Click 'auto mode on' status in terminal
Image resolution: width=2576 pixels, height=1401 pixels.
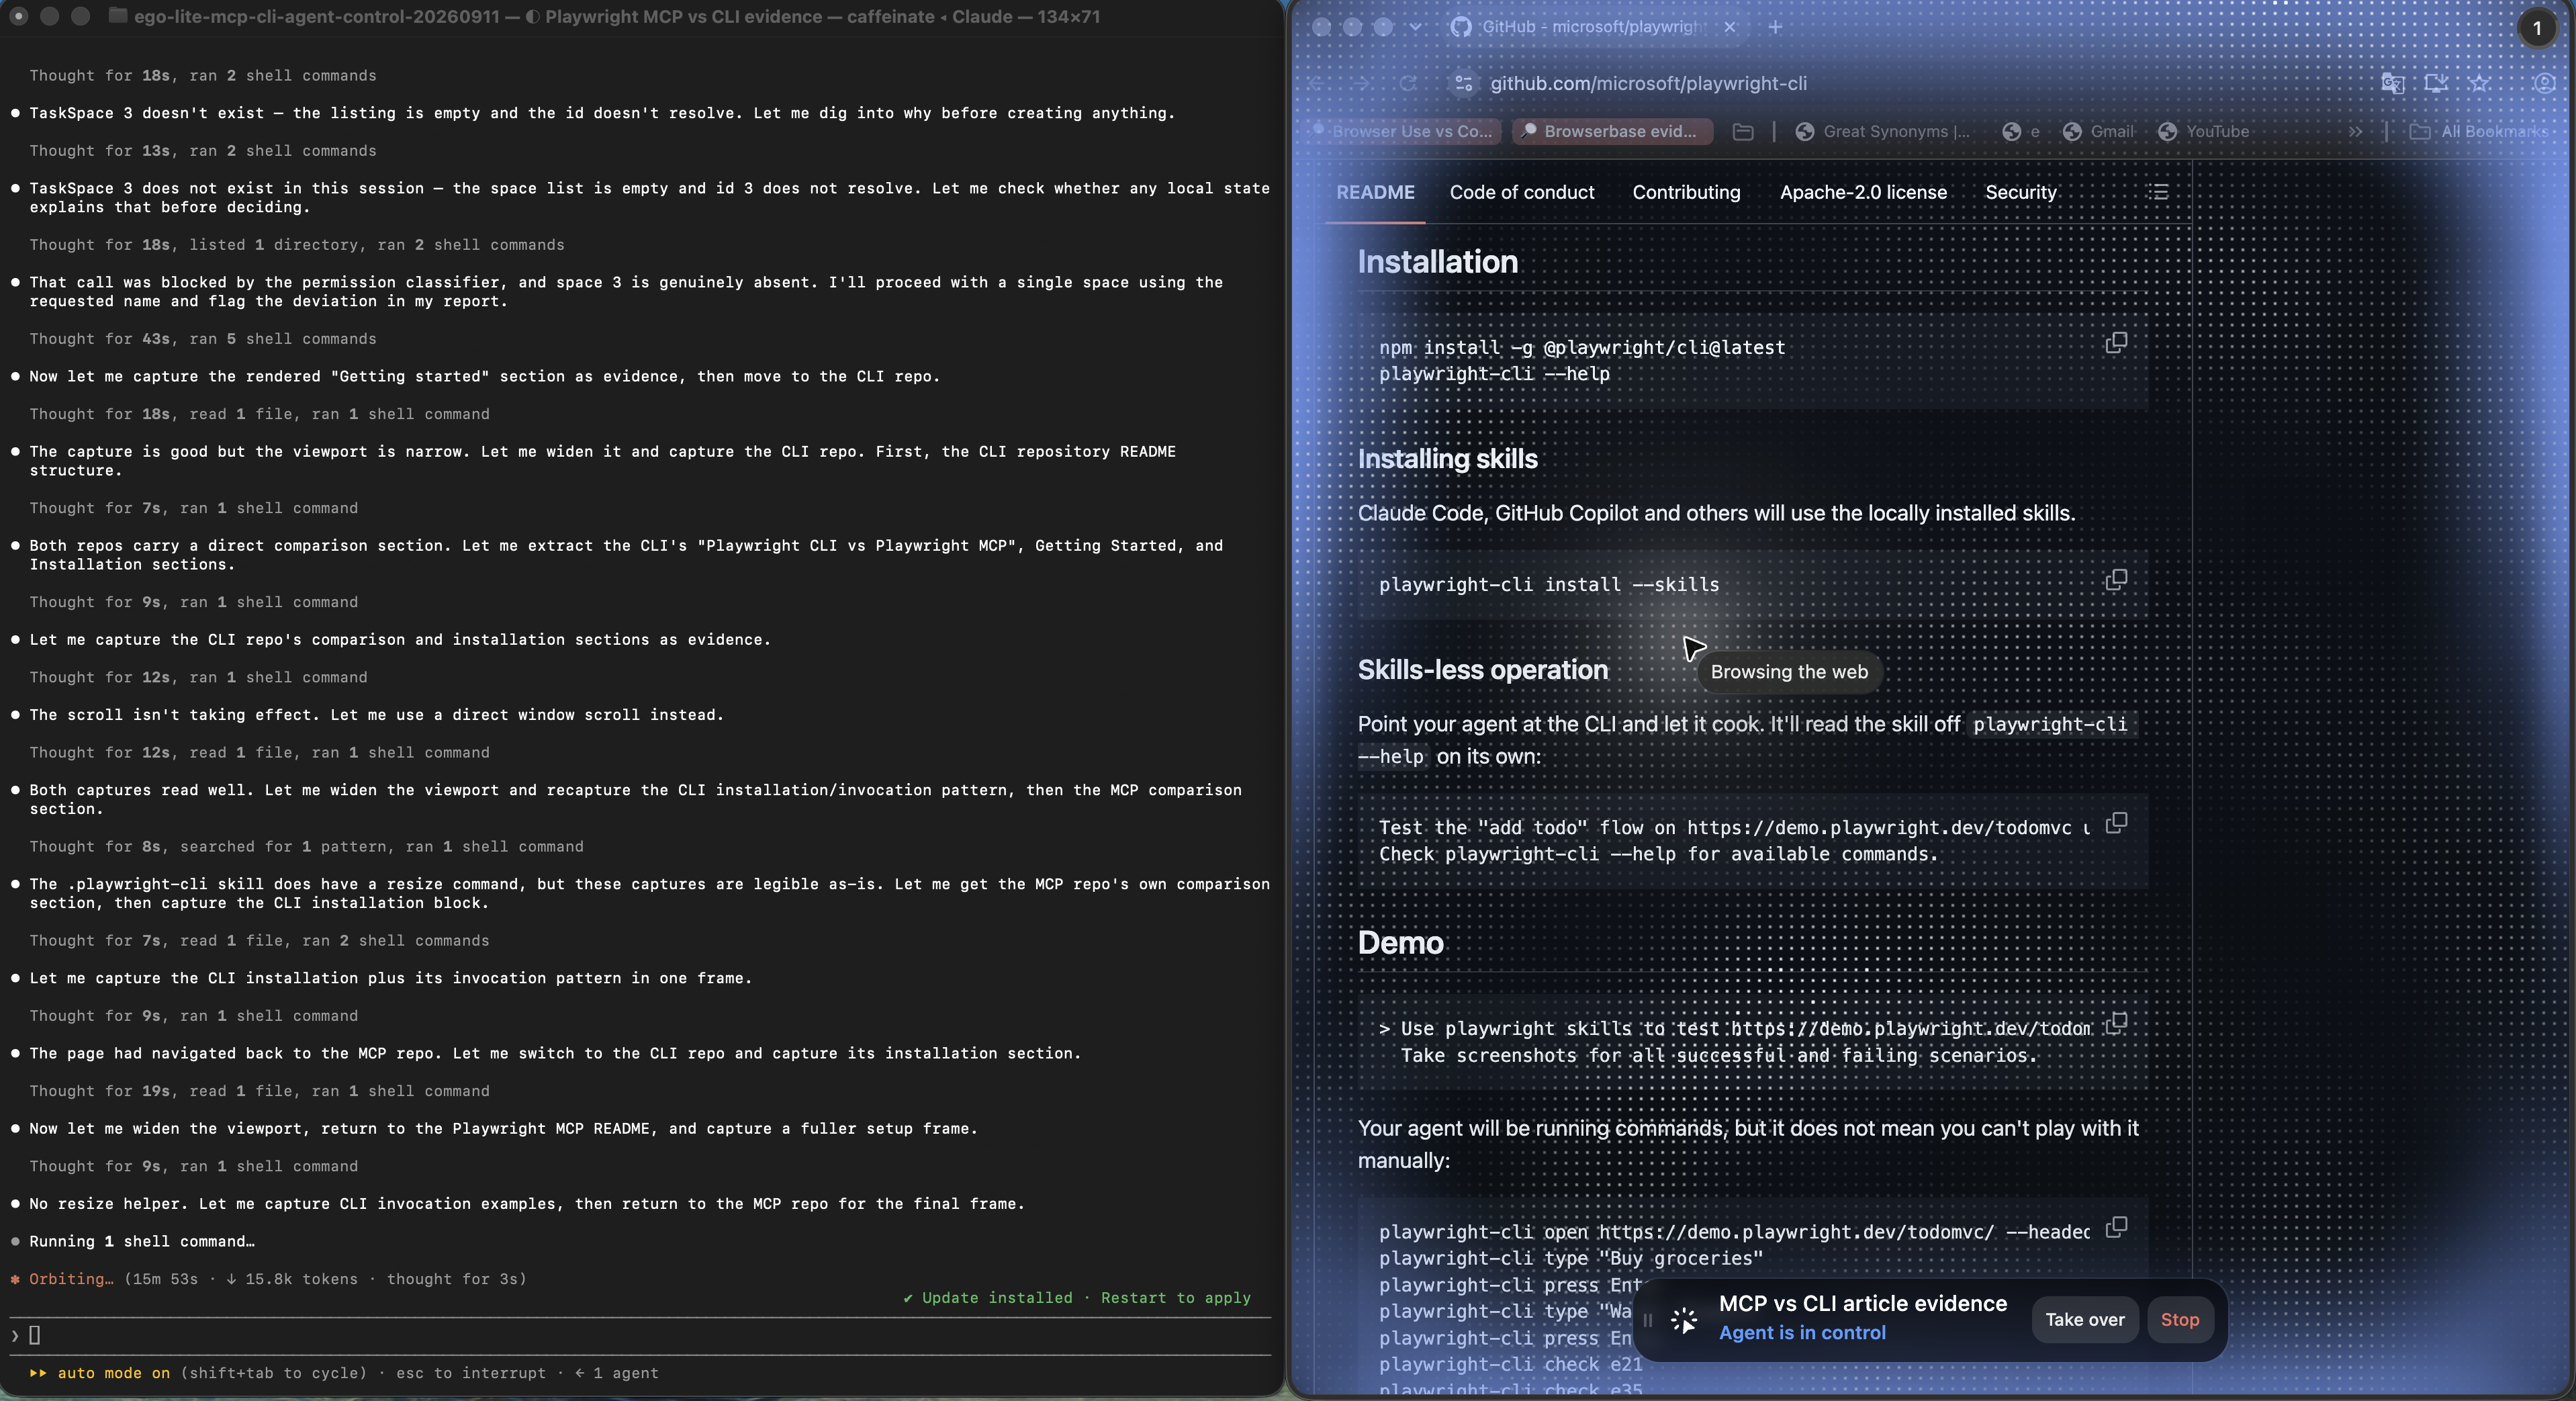tap(113, 1373)
